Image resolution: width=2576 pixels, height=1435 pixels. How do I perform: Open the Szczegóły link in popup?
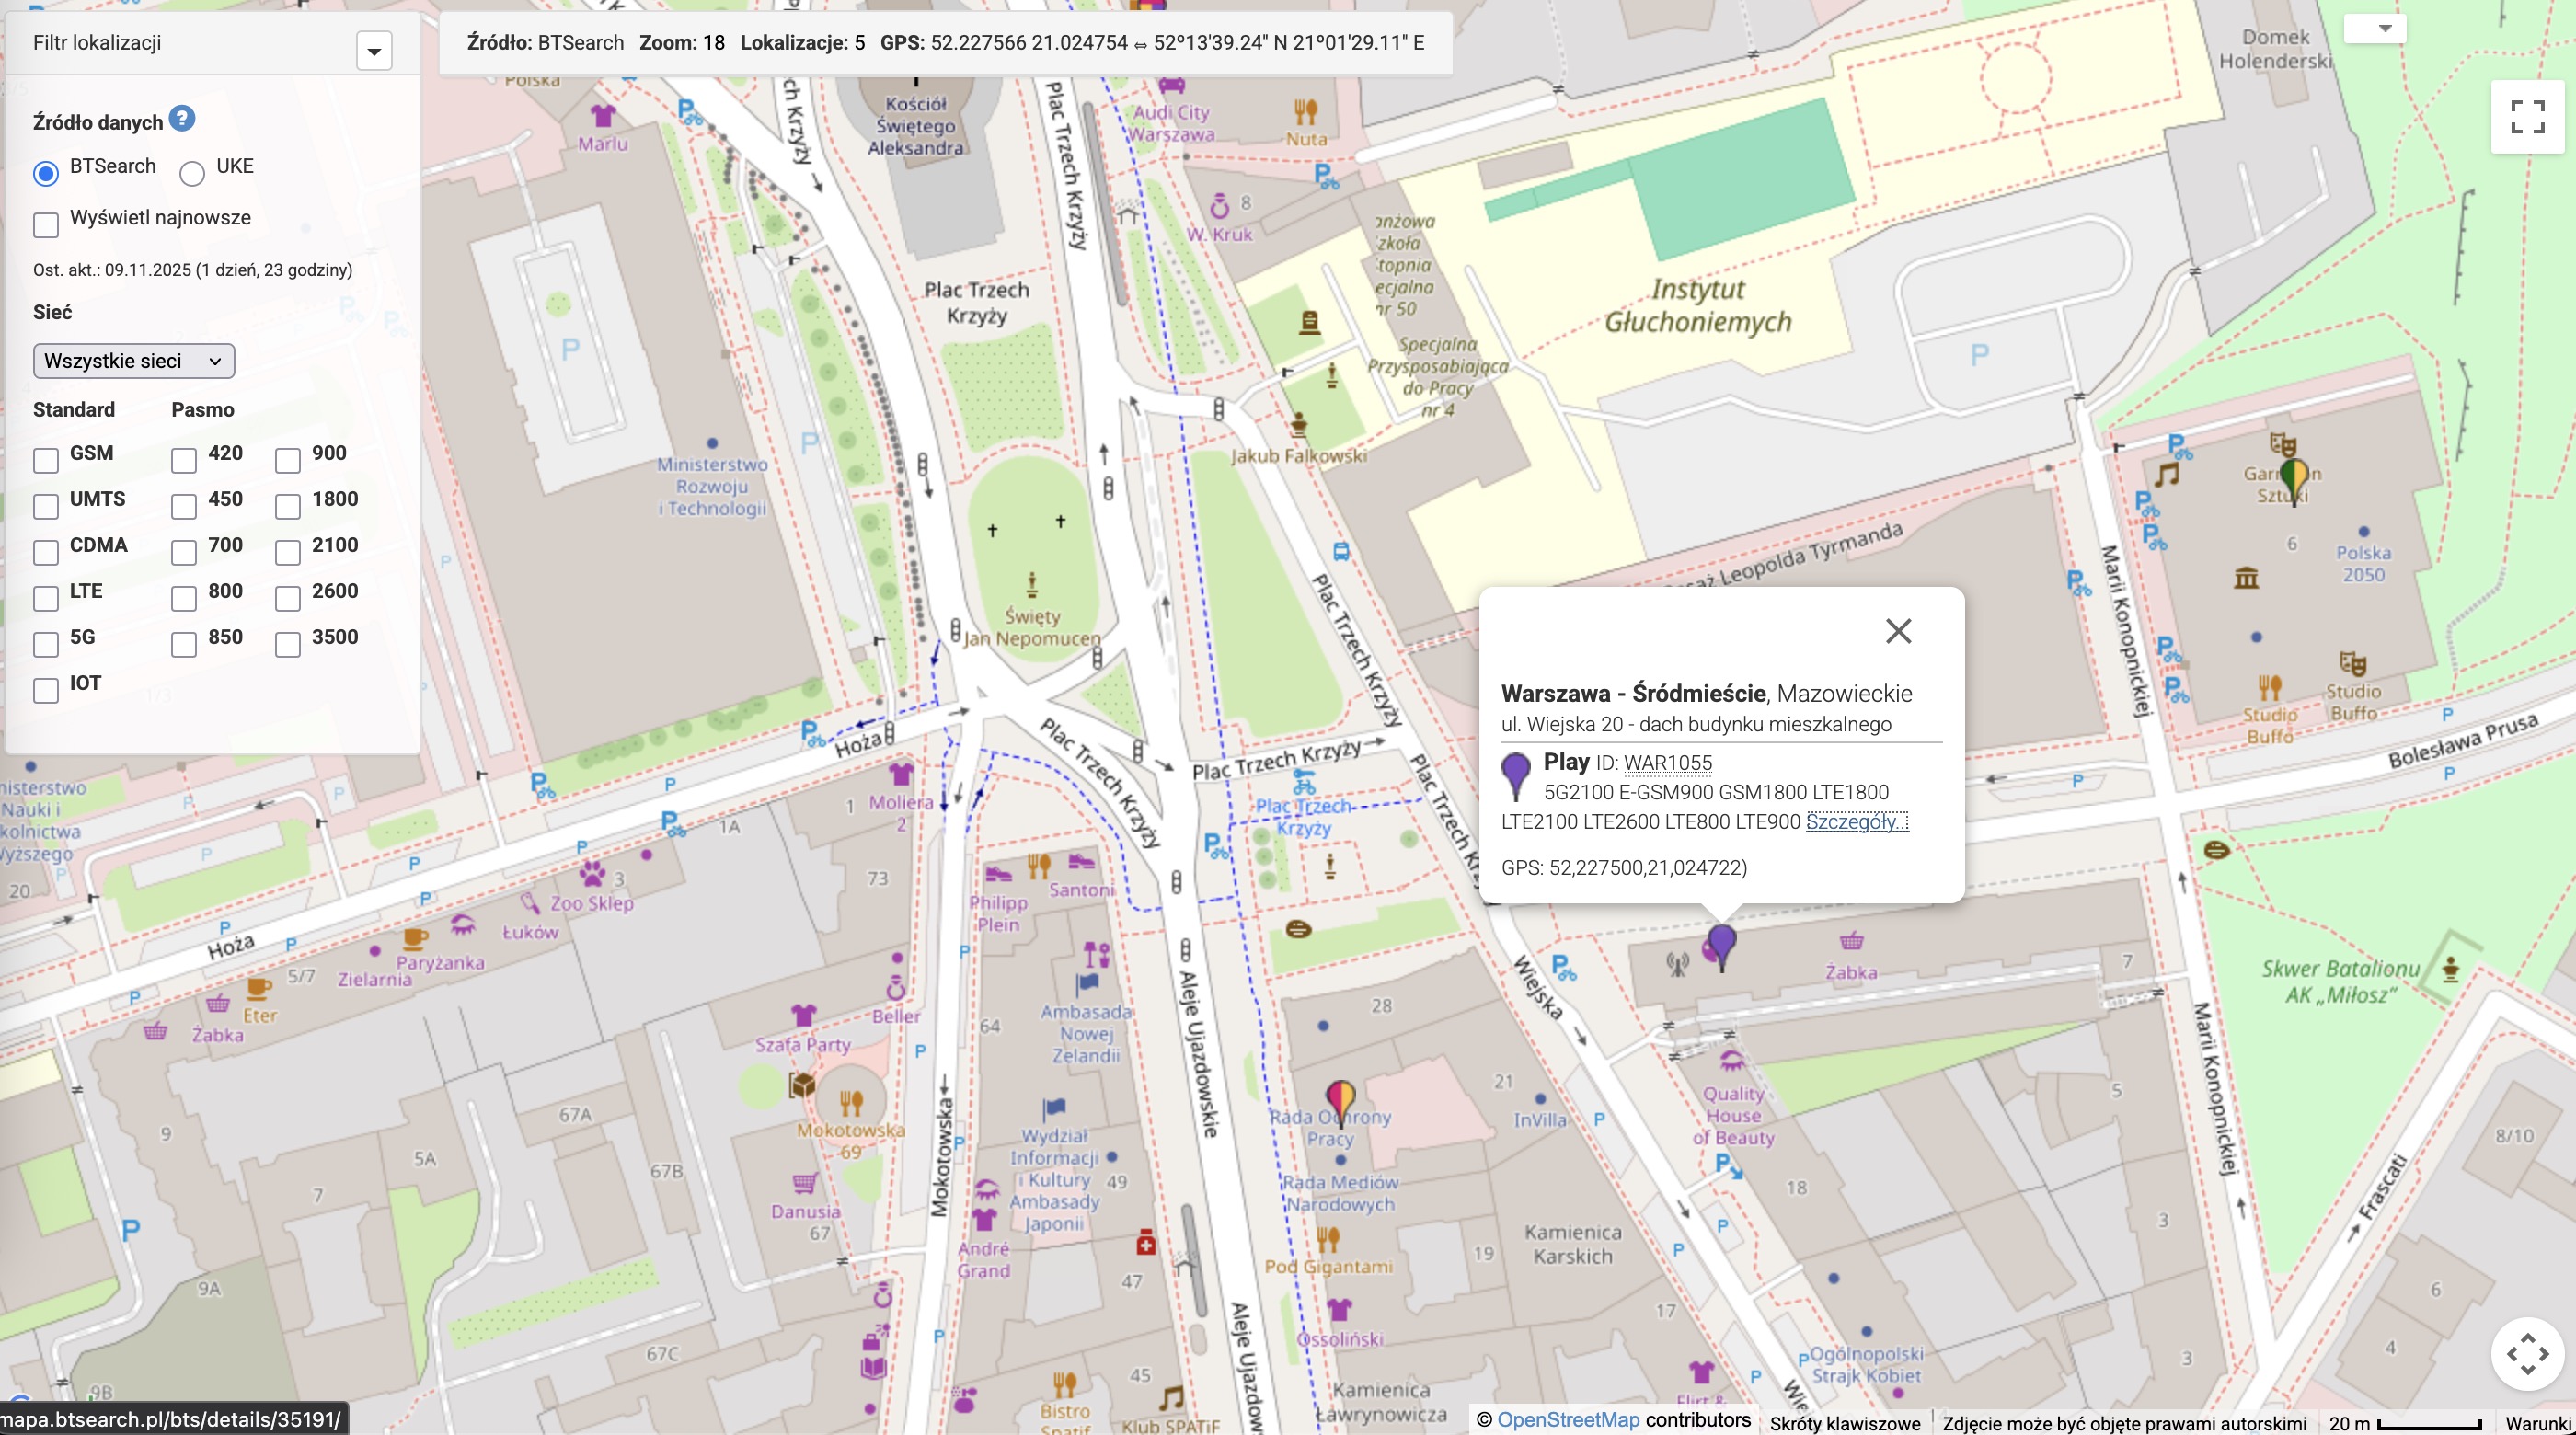point(1856,822)
